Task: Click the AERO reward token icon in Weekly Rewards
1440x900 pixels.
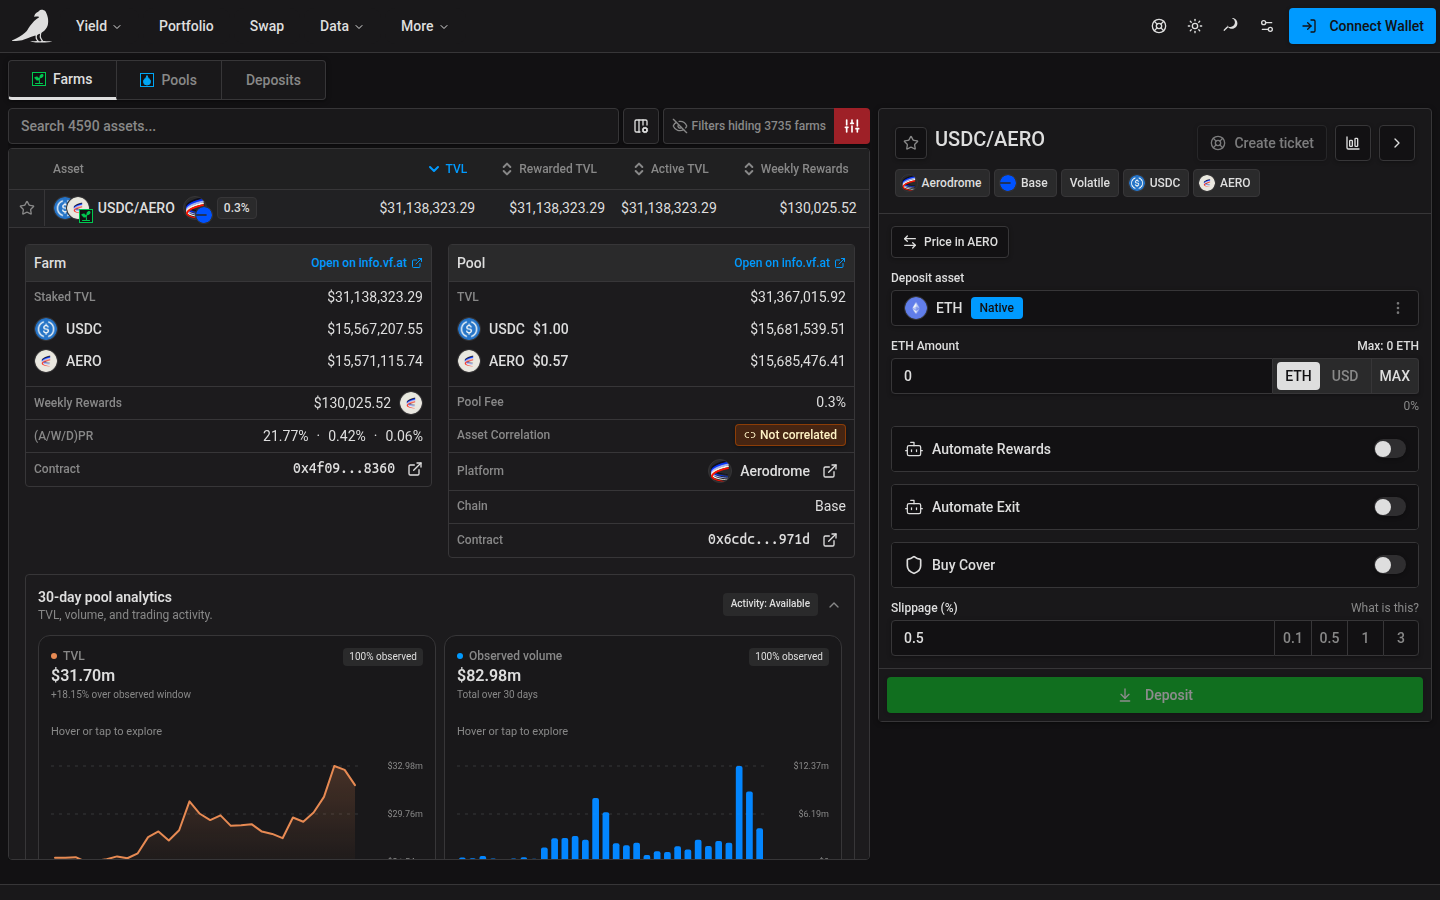Action: tap(411, 403)
